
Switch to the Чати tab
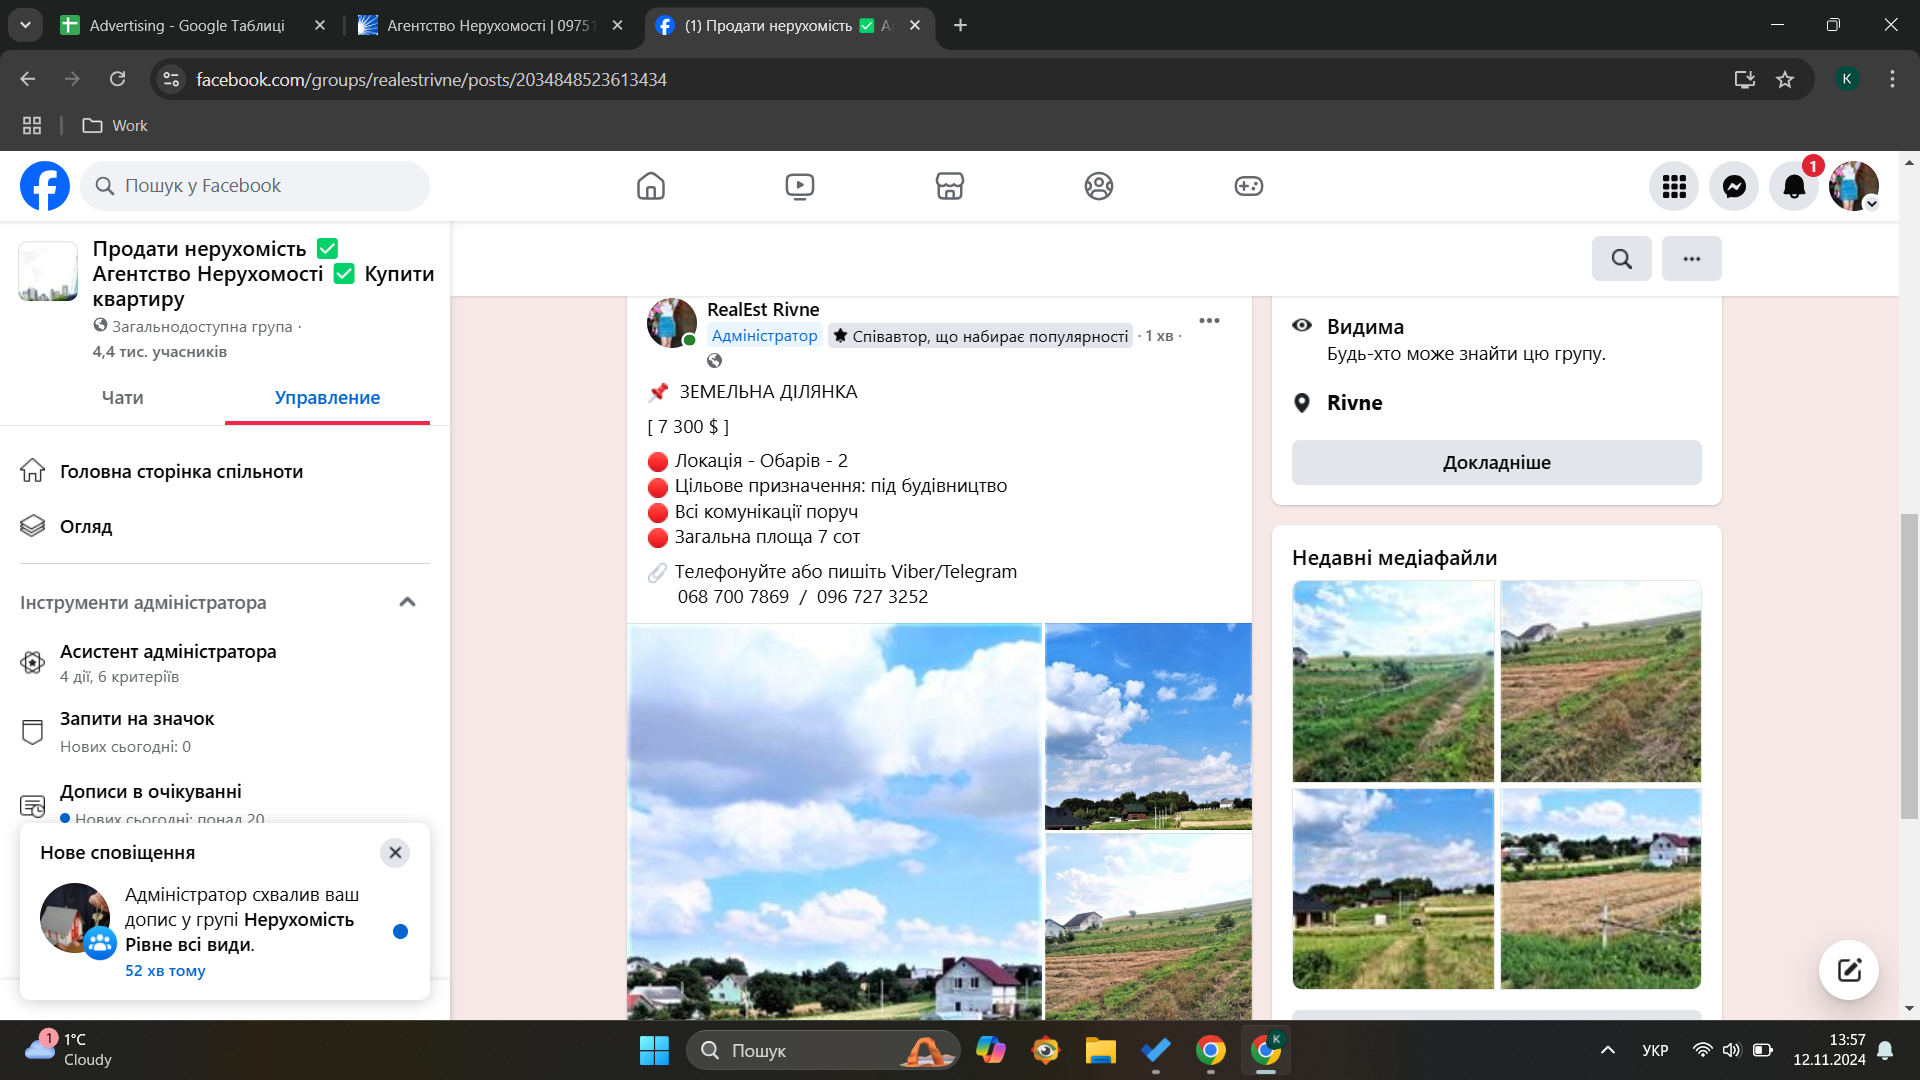[122, 398]
